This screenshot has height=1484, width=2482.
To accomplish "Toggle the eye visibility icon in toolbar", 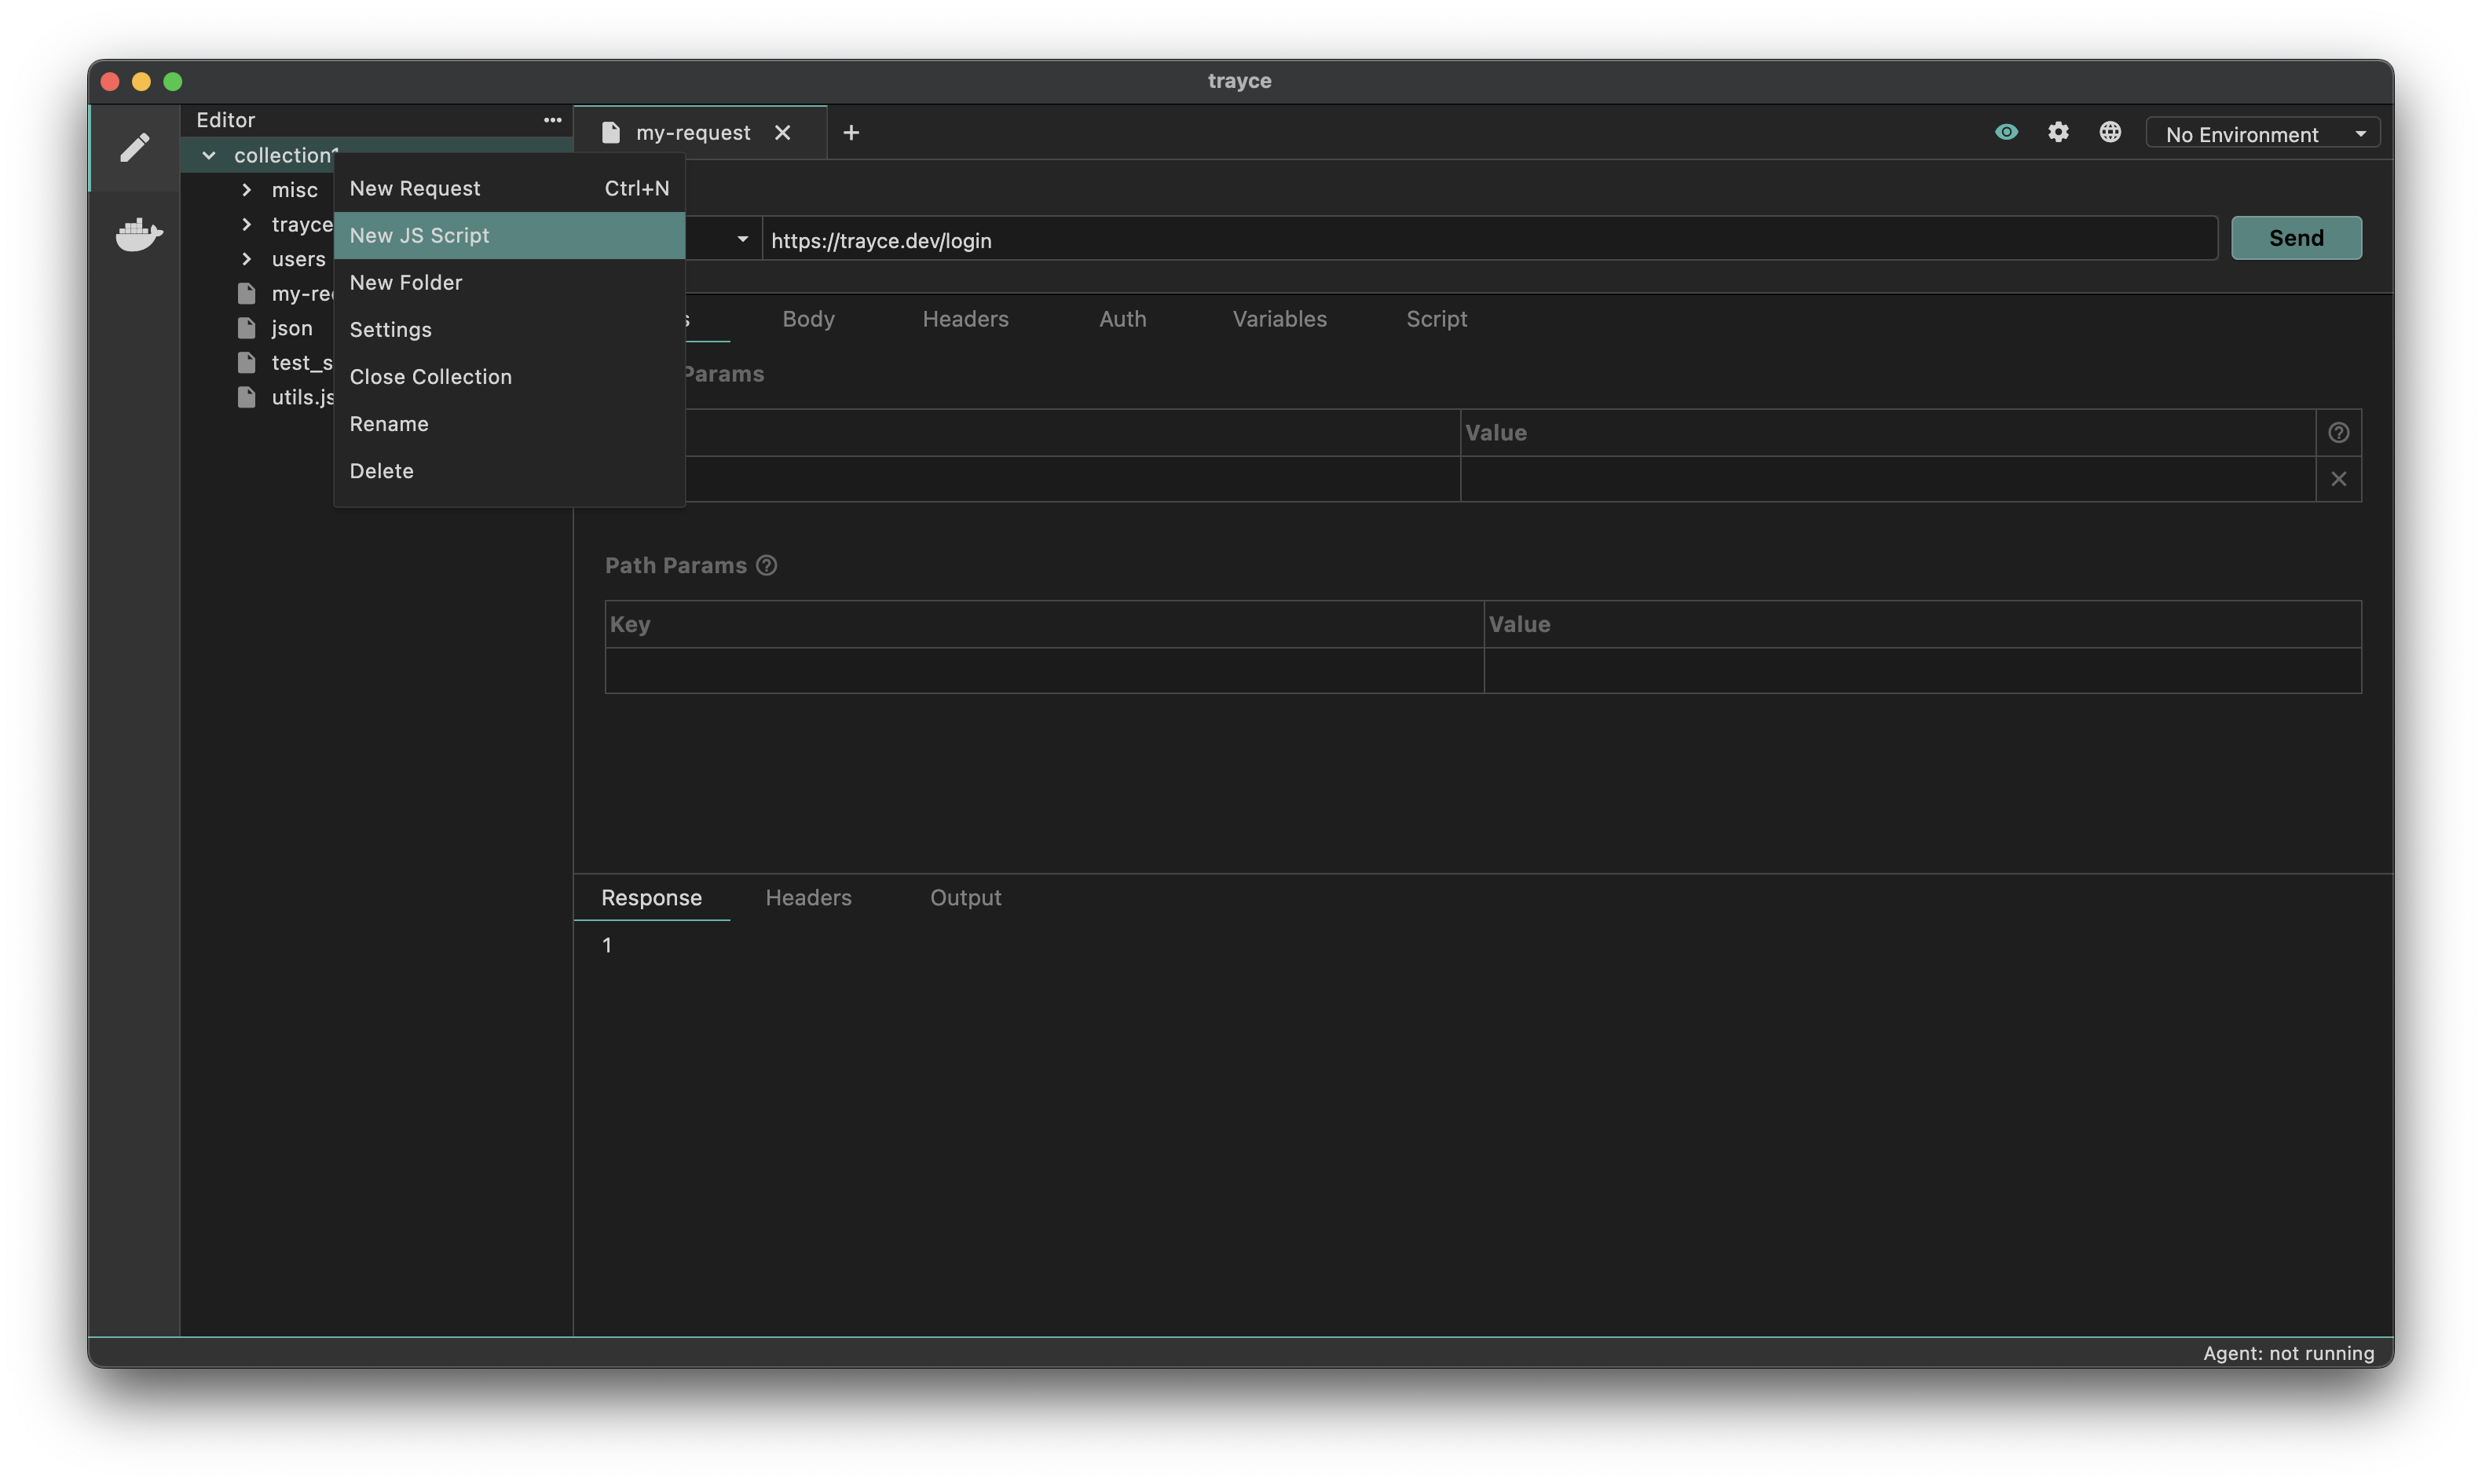I will 2006,132.
